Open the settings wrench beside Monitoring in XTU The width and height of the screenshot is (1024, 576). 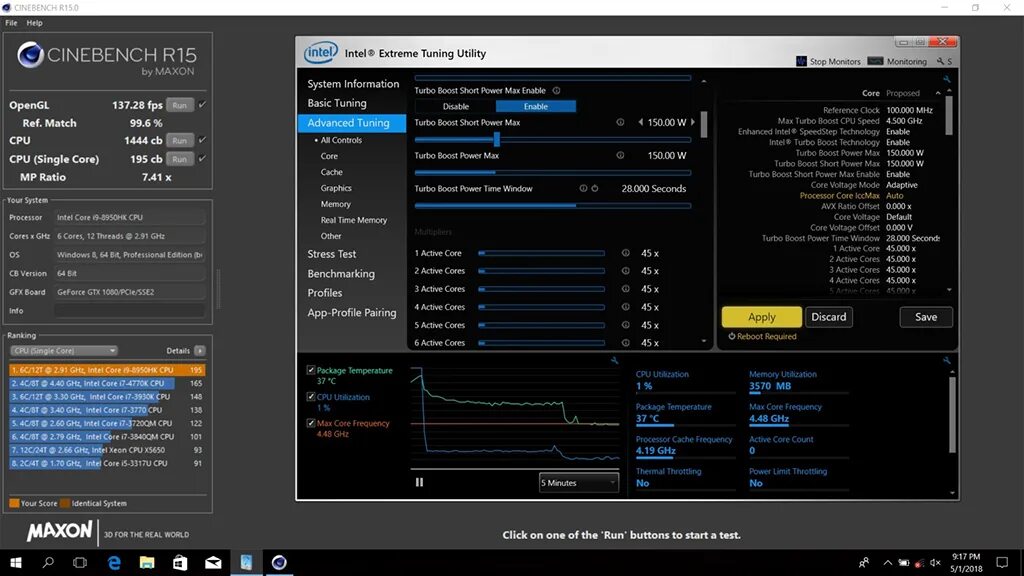tap(940, 61)
